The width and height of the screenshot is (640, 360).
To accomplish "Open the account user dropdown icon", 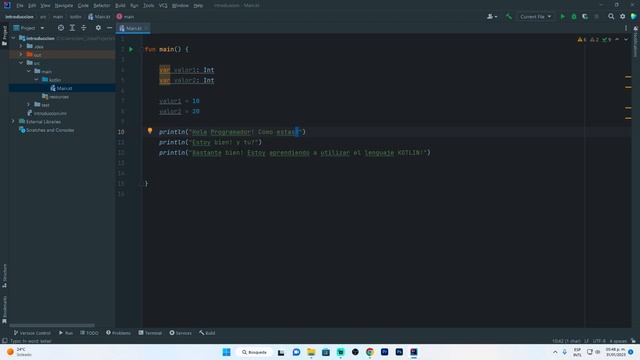I will [492, 17].
